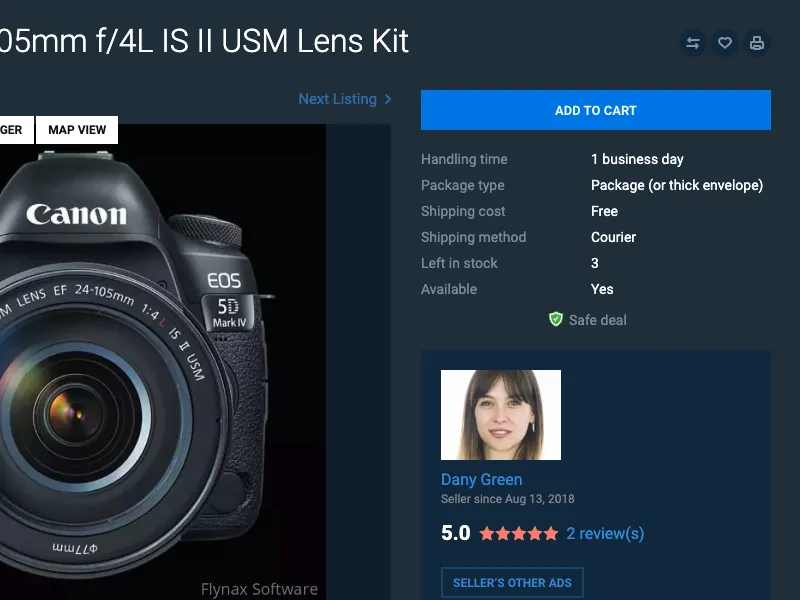
Task: Click the 'Package (or thick envelope)' value
Action: click(x=677, y=185)
